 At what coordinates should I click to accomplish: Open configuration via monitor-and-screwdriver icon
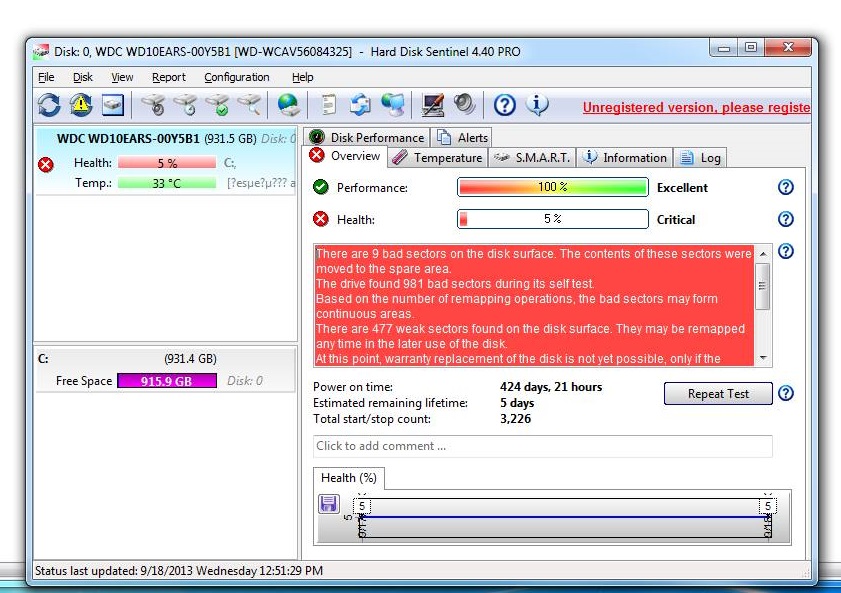pos(432,105)
